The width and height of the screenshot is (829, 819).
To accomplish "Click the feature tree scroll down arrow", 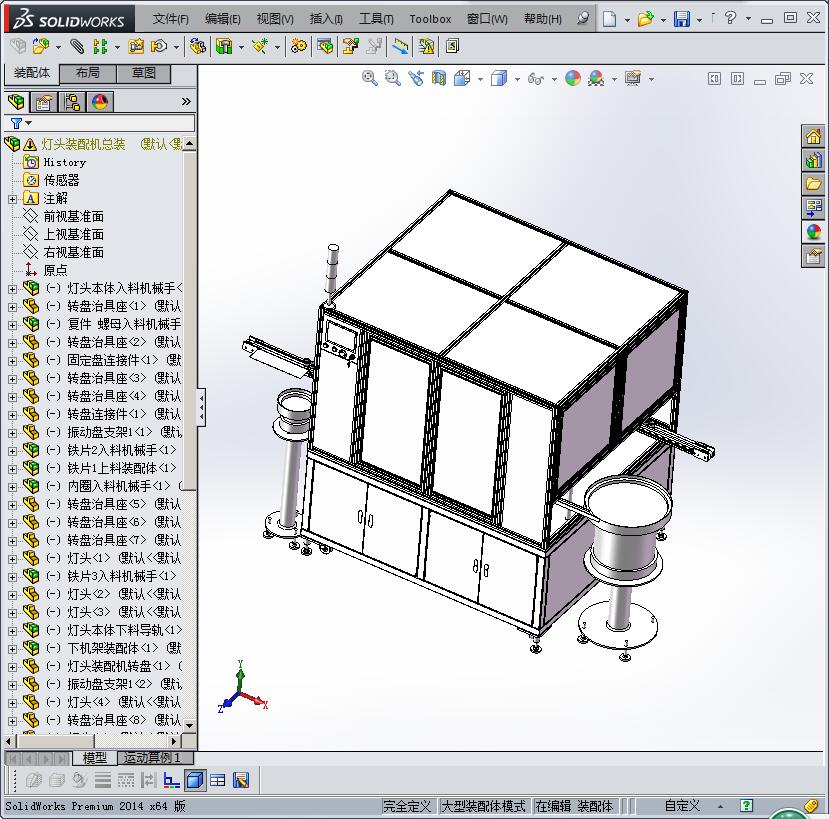I will pos(189,725).
